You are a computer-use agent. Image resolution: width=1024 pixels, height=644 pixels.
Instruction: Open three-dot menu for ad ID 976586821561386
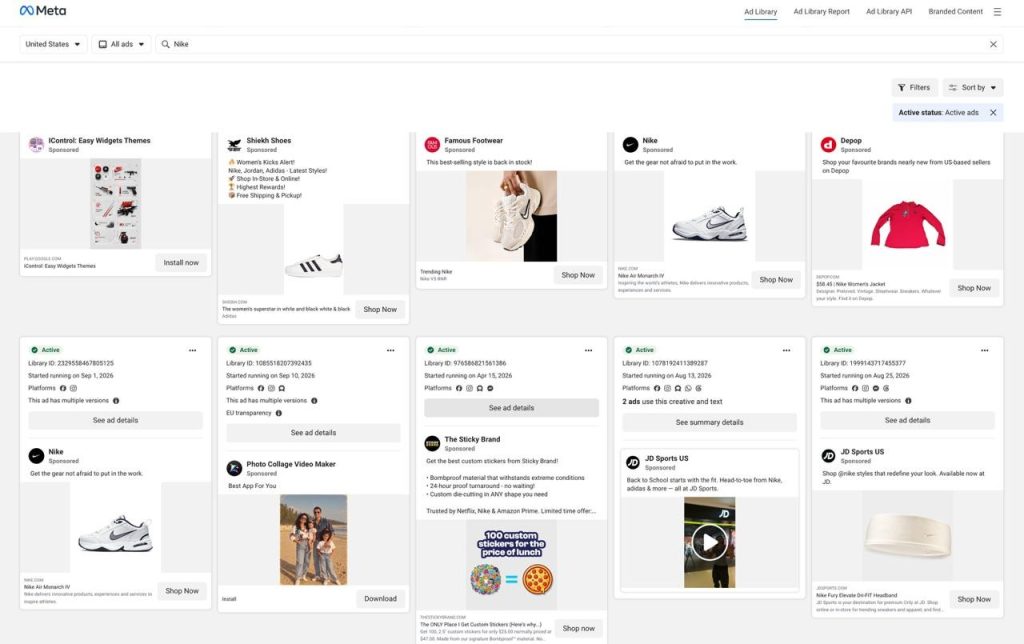[x=588, y=351]
